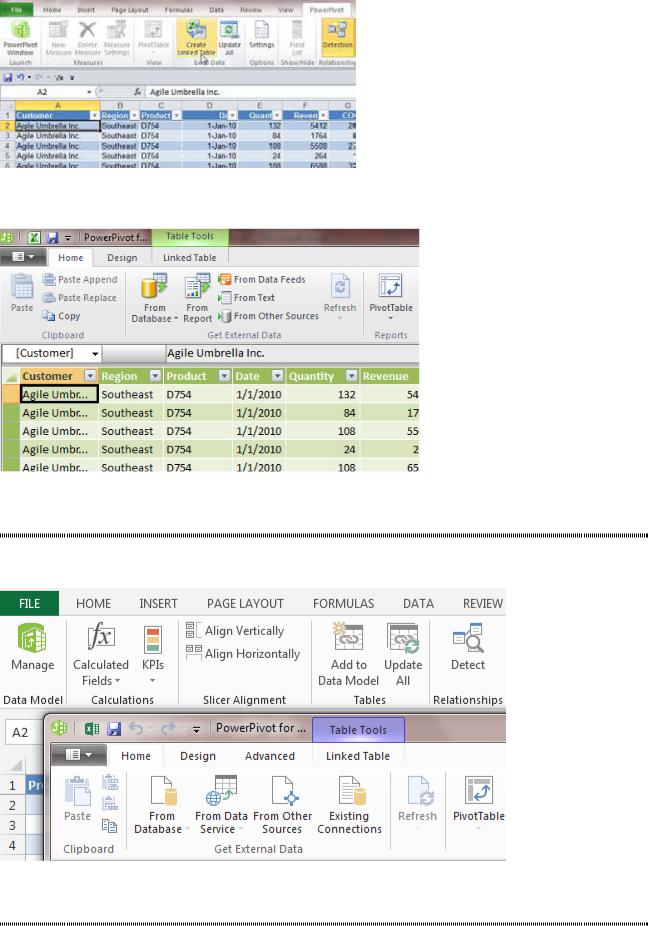Click Align Vertically
648x926 pixels.
(235, 631)
